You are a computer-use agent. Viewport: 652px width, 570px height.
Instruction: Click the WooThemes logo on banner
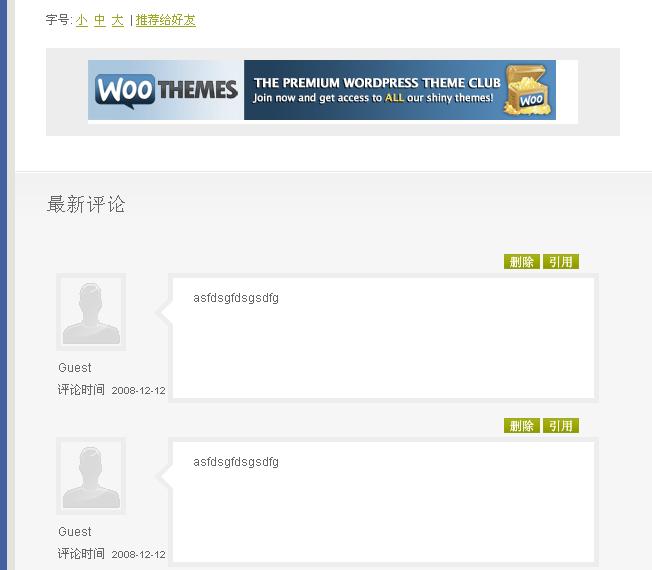166,90
